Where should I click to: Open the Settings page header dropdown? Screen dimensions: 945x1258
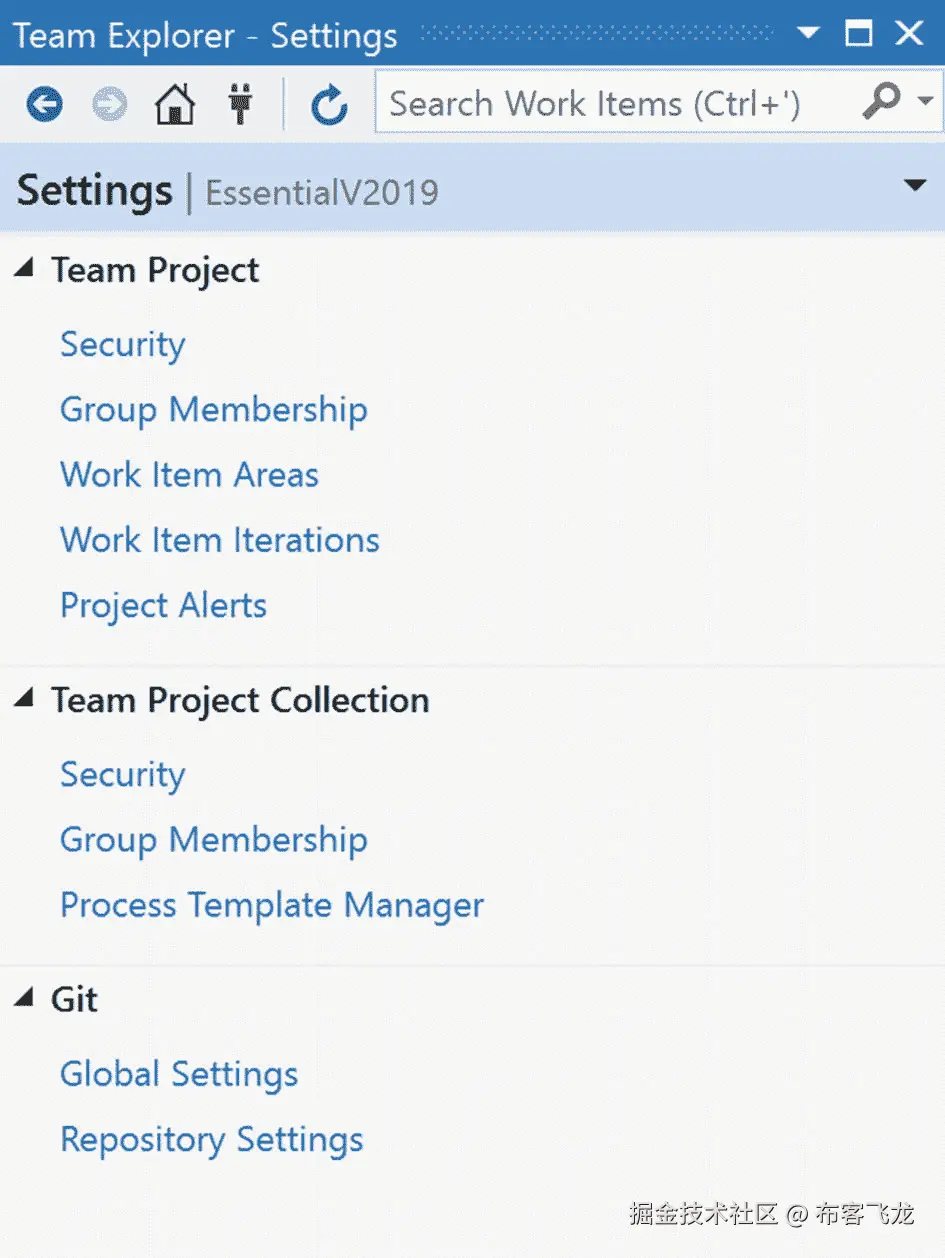pos(914,186)
